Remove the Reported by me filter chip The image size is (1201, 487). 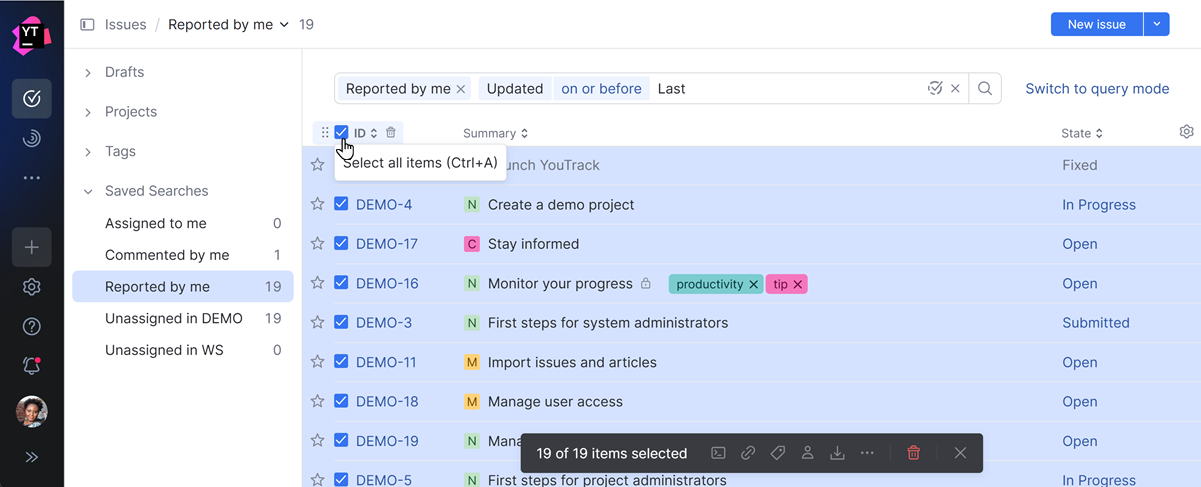(x=461, y=89)
